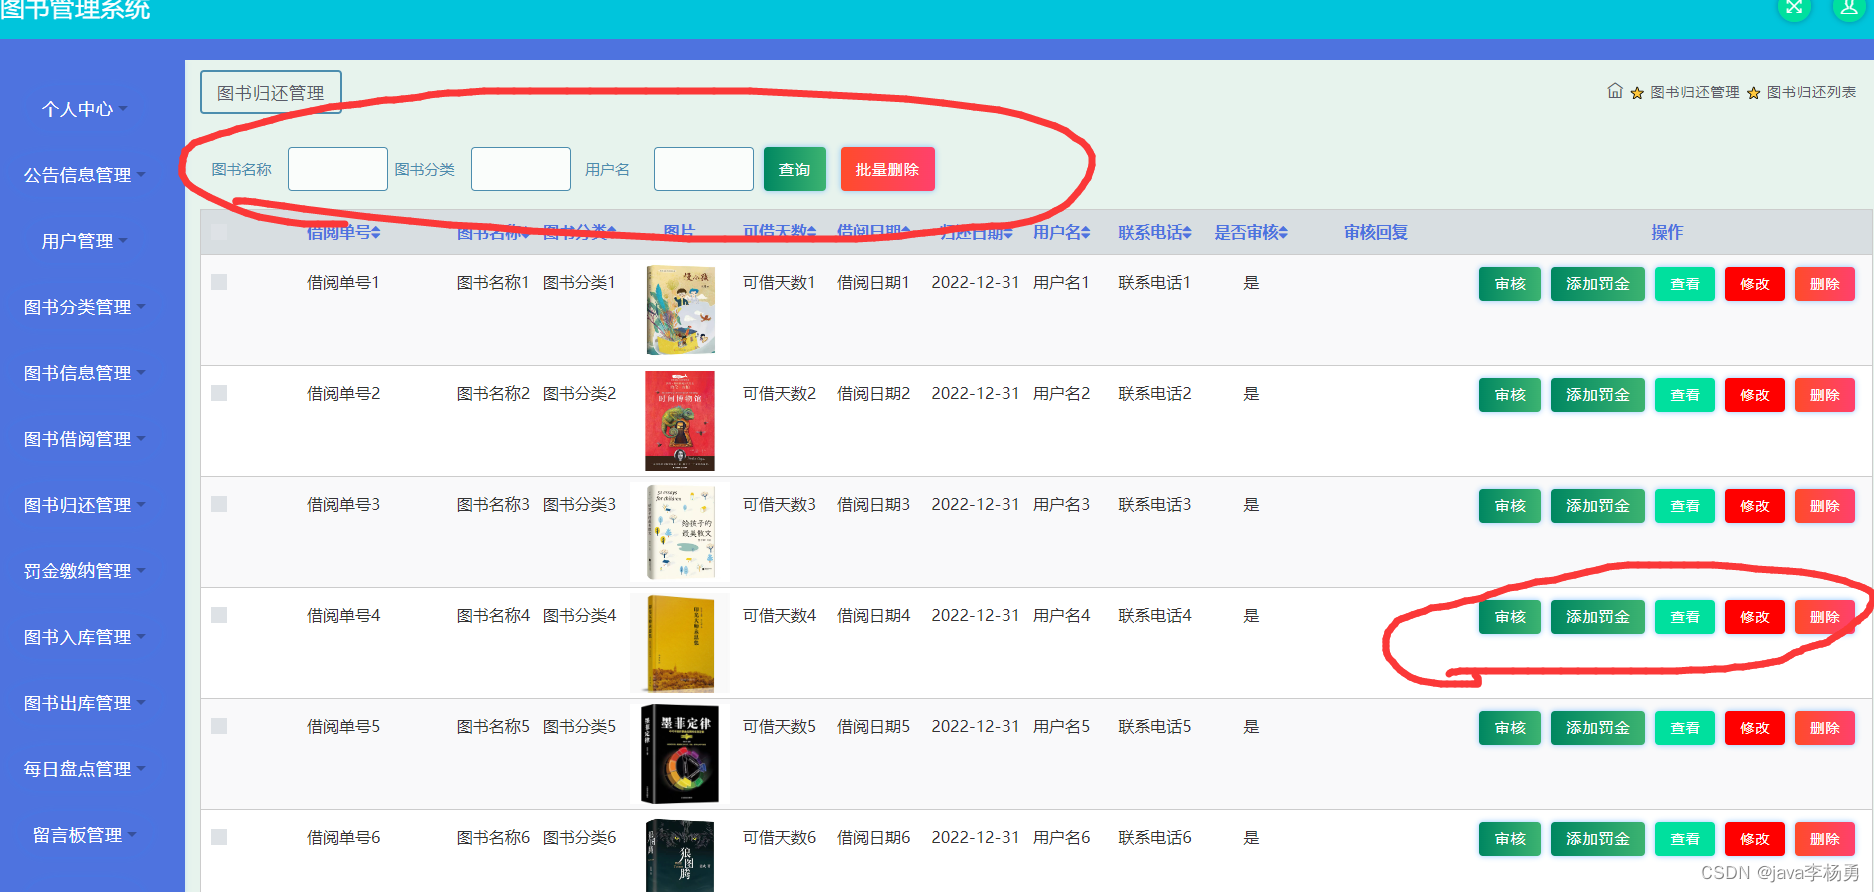Select the checkbox for 借阅单号1 row
Image resolution: width=1874 pixels, height=892 pixels.
point(219,282)
